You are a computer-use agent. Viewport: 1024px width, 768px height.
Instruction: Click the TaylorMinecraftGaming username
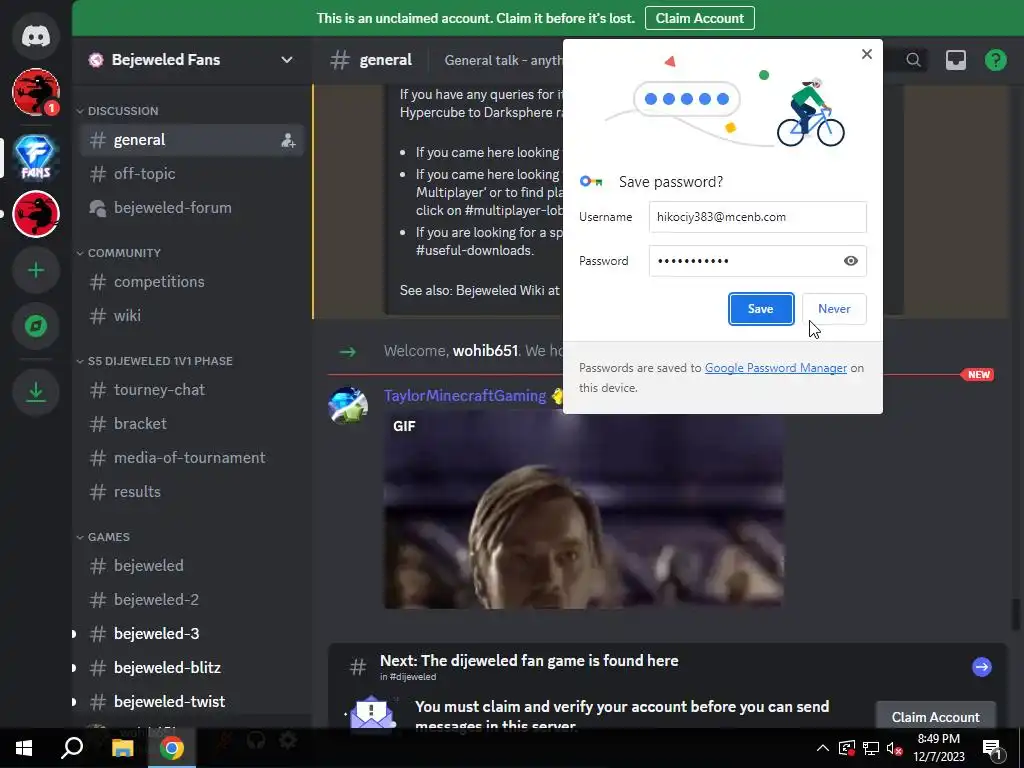(x=465, y=396)
